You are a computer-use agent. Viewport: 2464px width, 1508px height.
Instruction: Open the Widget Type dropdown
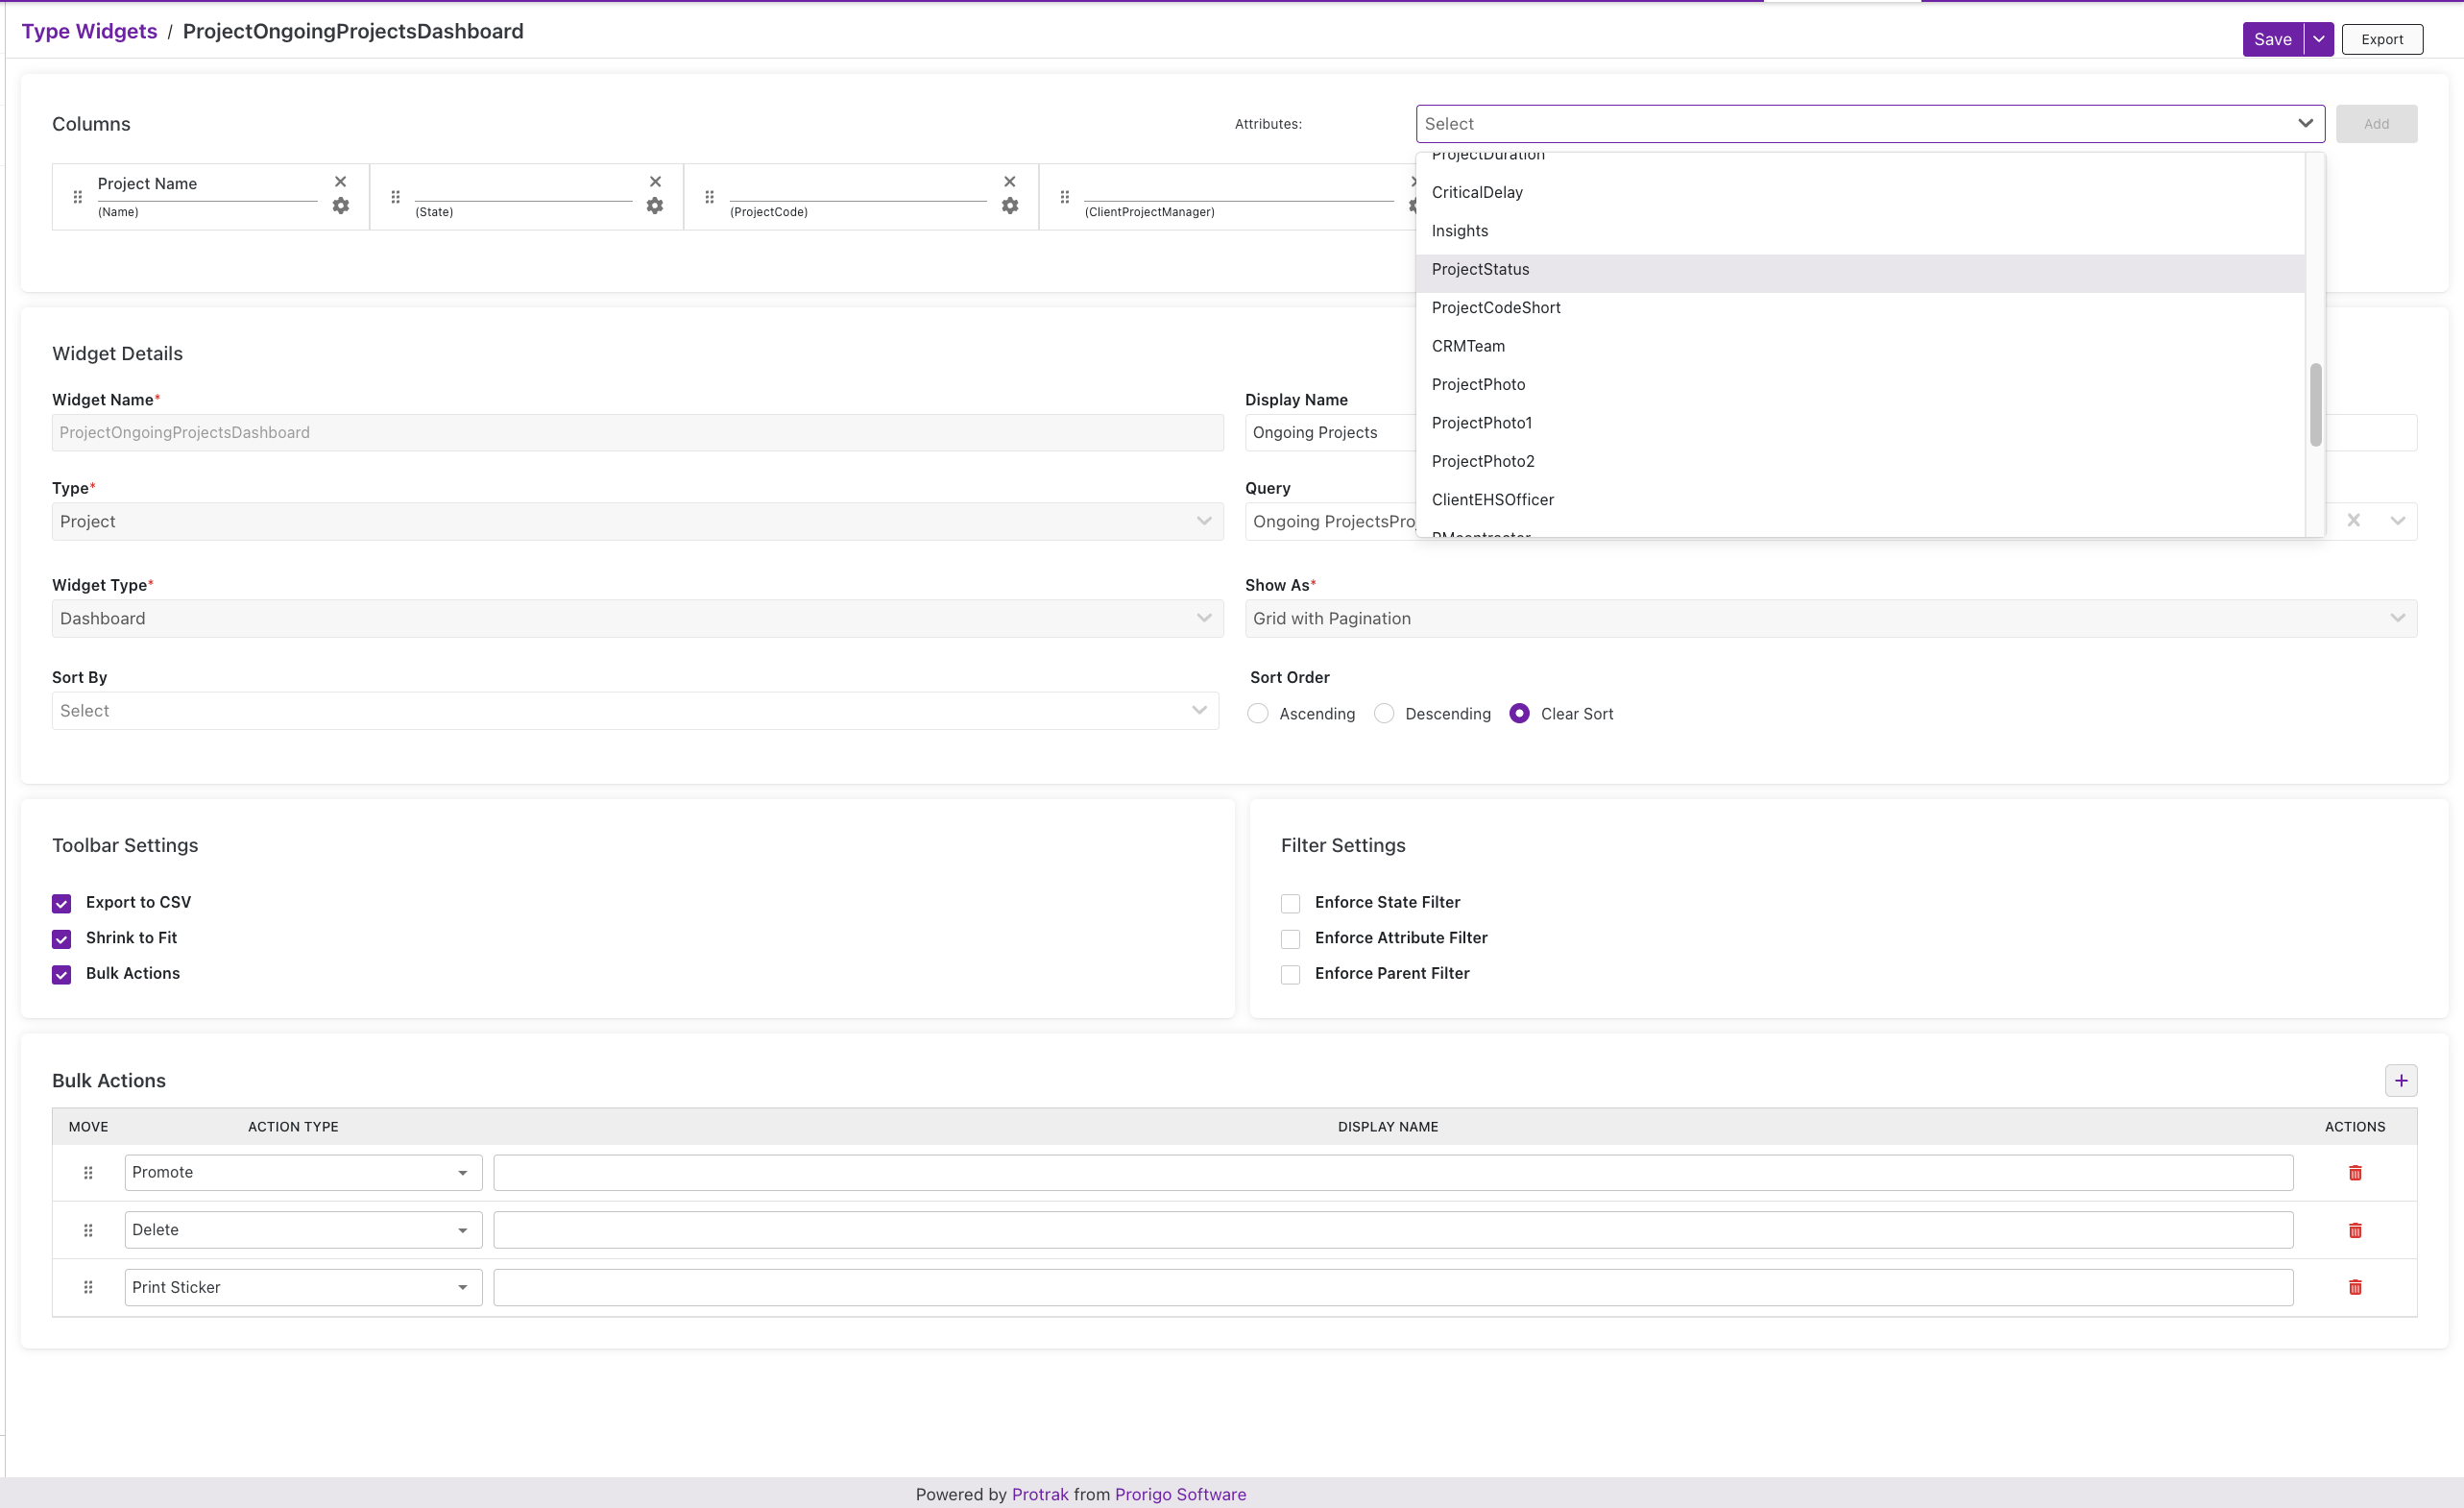pos(637,618)
